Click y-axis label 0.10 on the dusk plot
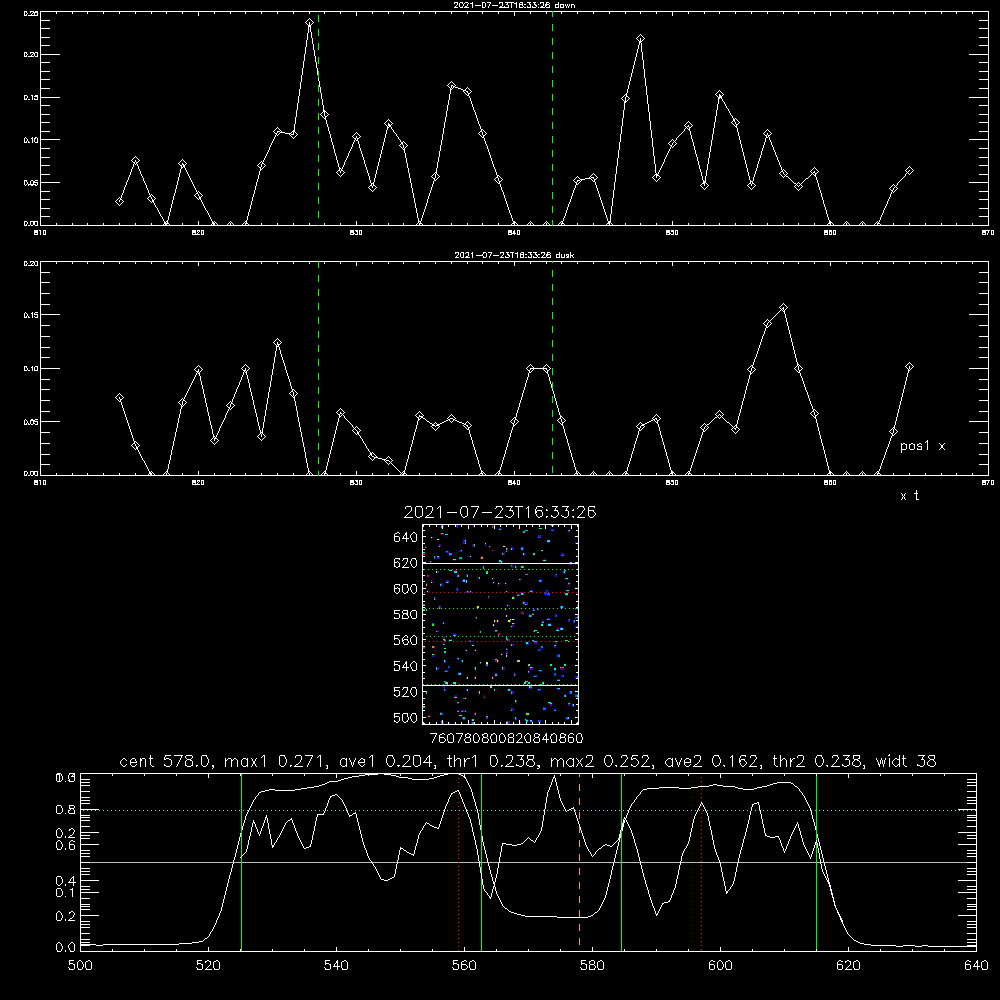This screenshot has width=1000, height=1000. [x=31, y=369]
